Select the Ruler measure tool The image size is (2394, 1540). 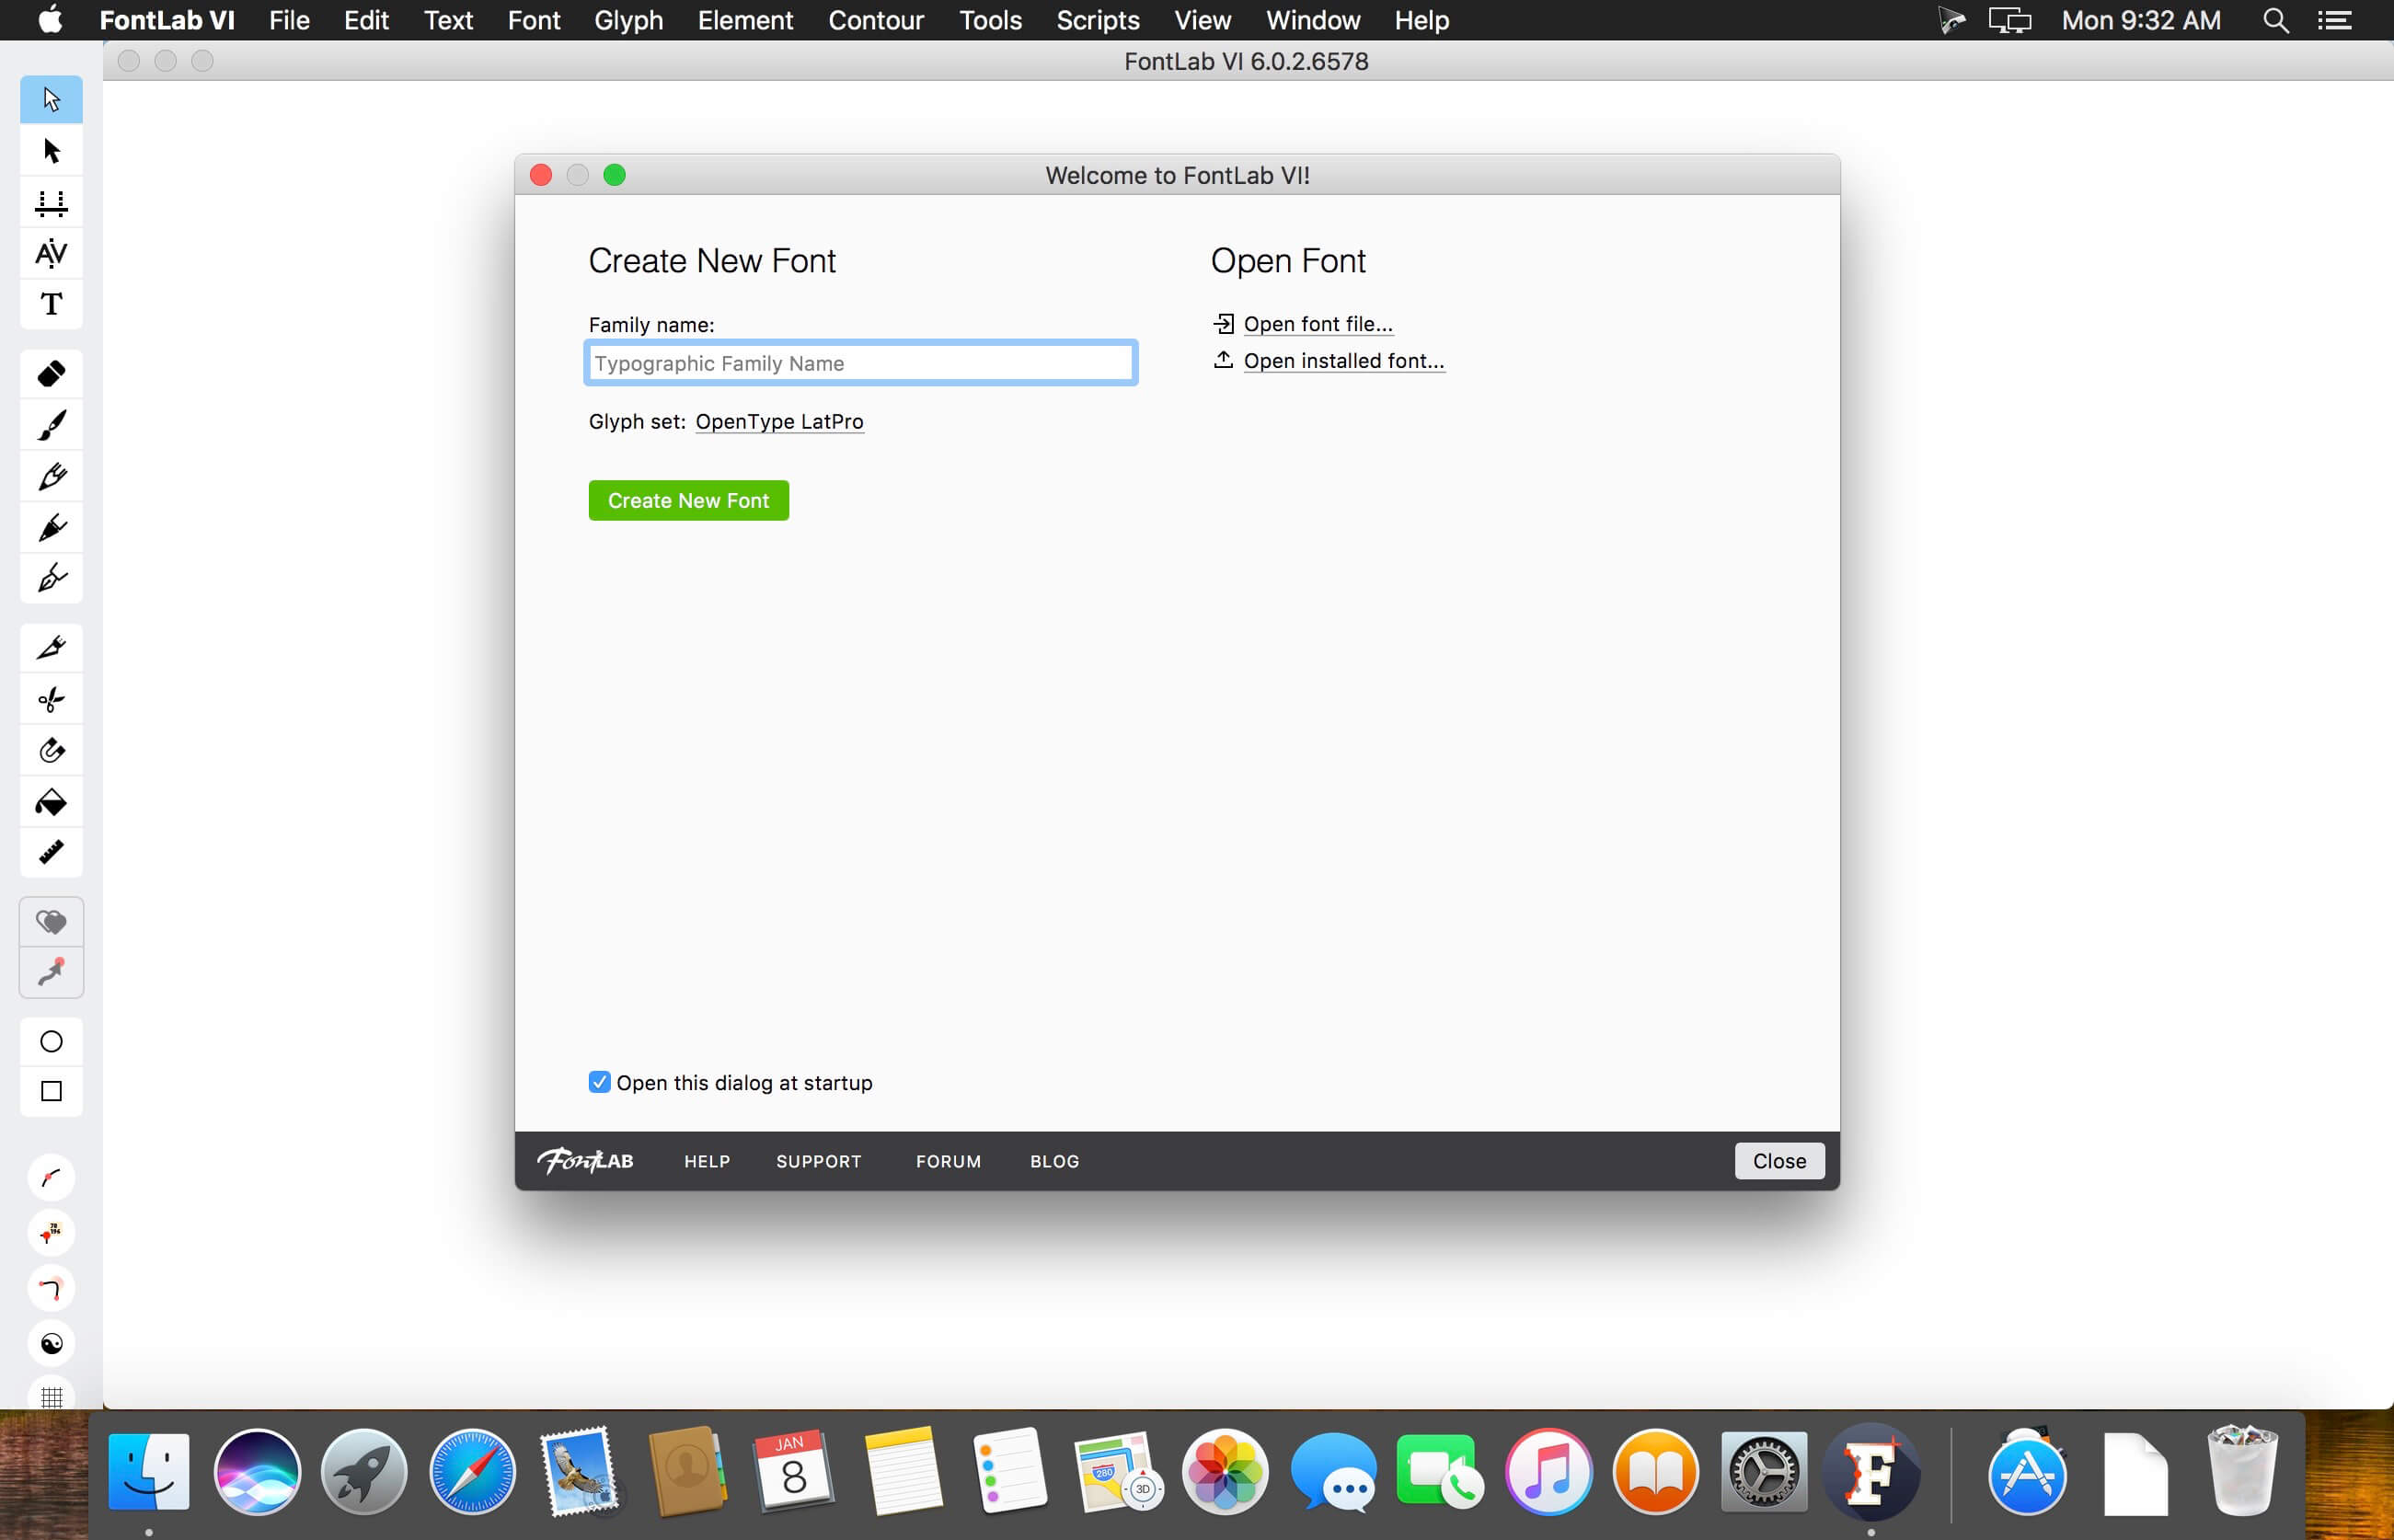(x=51, y=852)
